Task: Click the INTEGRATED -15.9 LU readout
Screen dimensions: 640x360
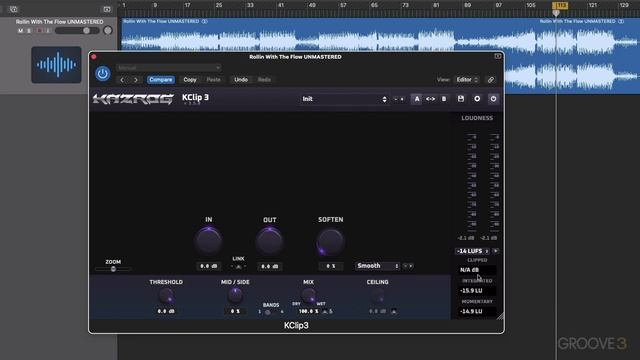Action: [x=477, y=291]
